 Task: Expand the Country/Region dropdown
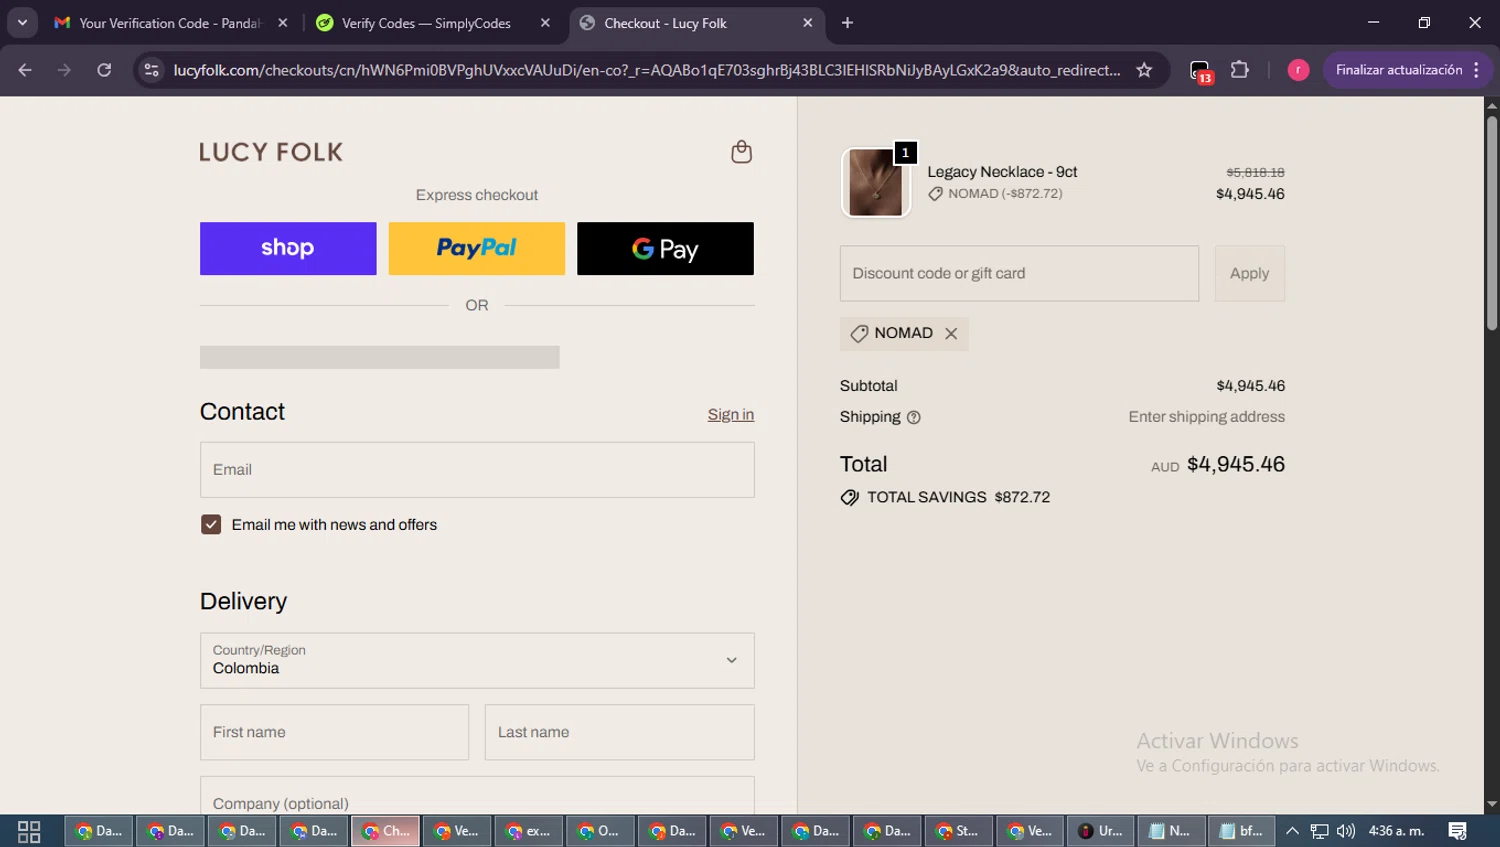[477, 660]
